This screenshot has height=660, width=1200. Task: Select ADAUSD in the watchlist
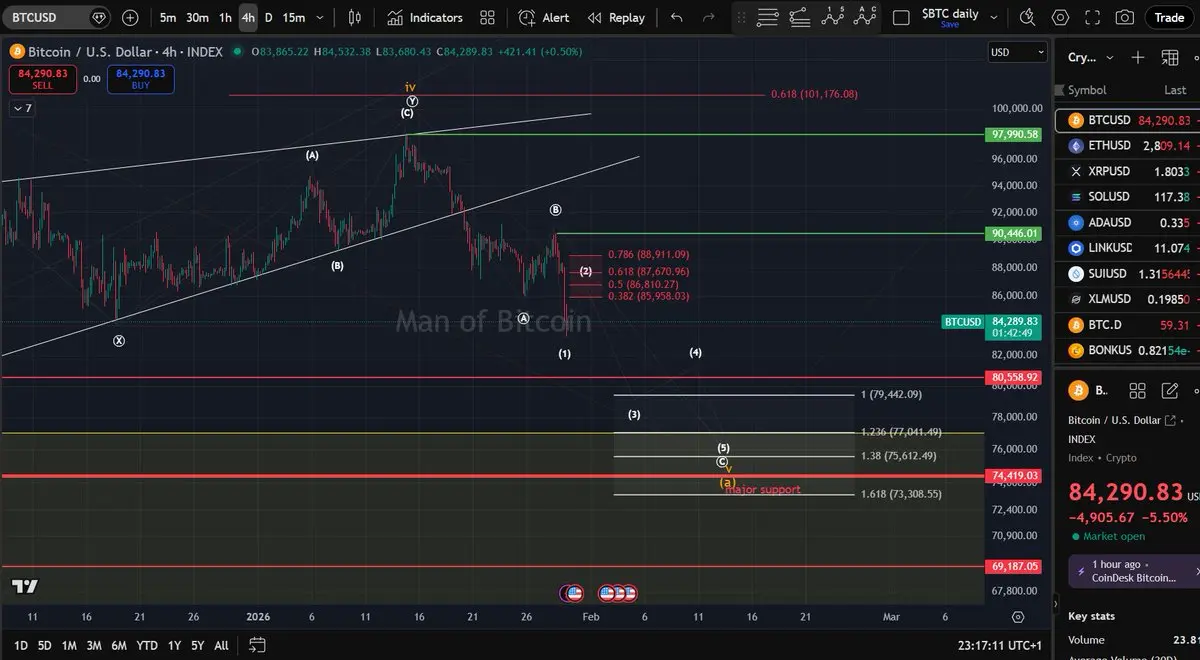pyautogui.click(x=1128, y=222)
